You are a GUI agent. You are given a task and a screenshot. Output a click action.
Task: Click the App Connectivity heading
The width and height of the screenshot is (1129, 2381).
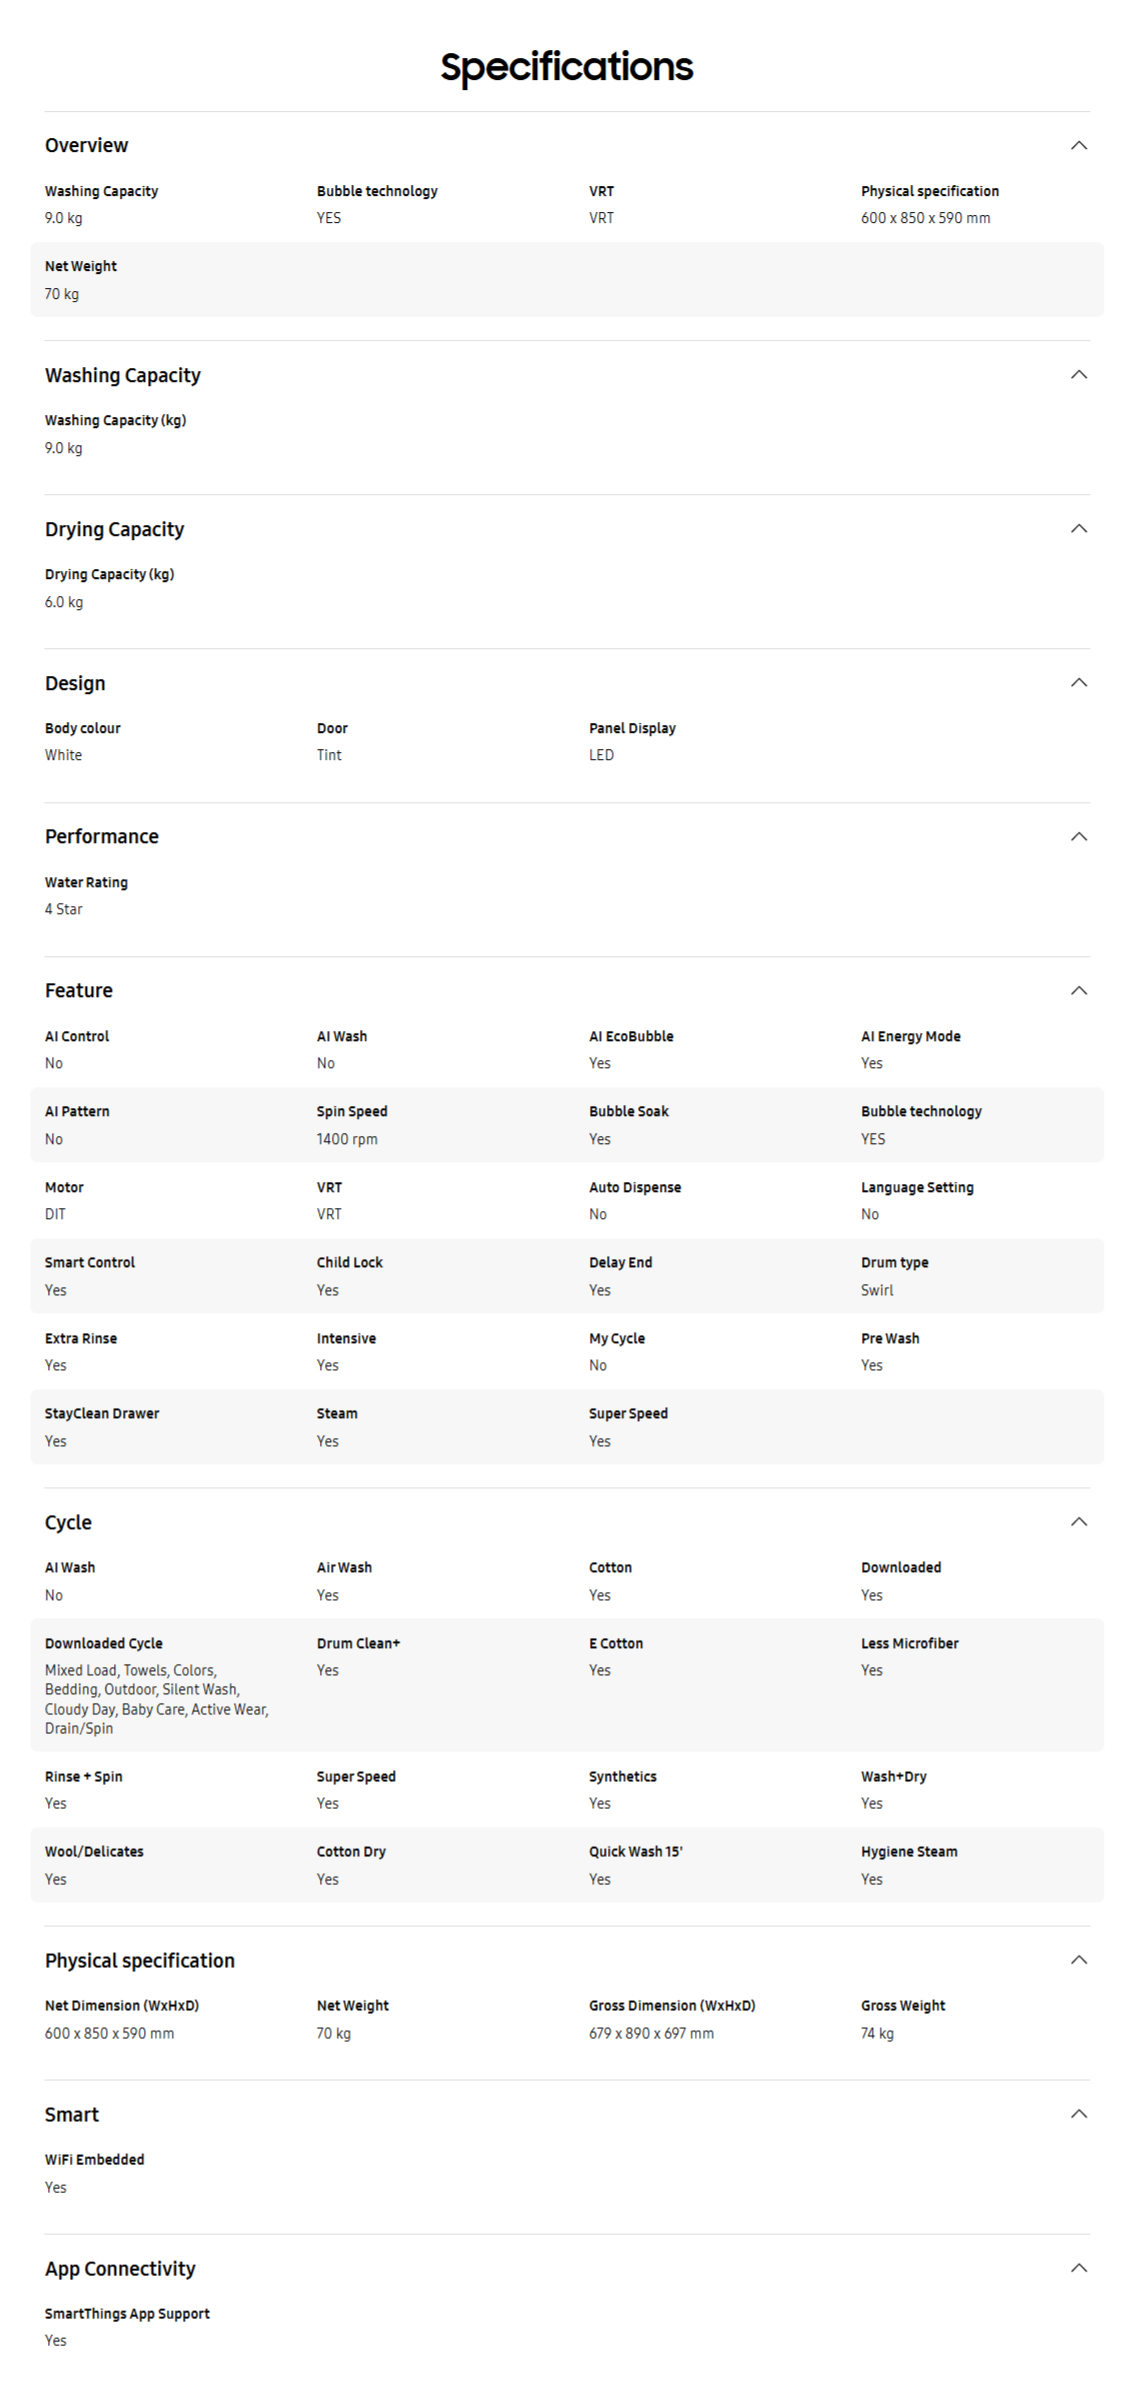(120, 2268)
